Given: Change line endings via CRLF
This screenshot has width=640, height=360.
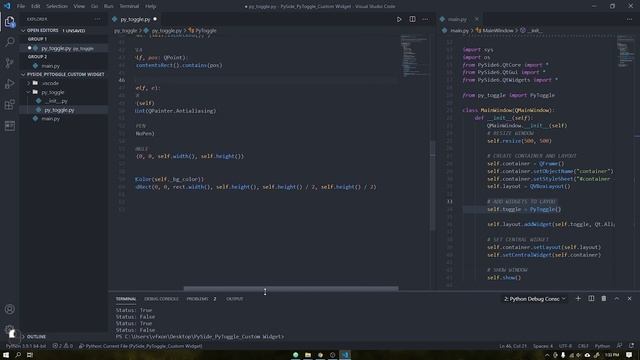Looking at the screenshot, I should (x=583, y=346).
